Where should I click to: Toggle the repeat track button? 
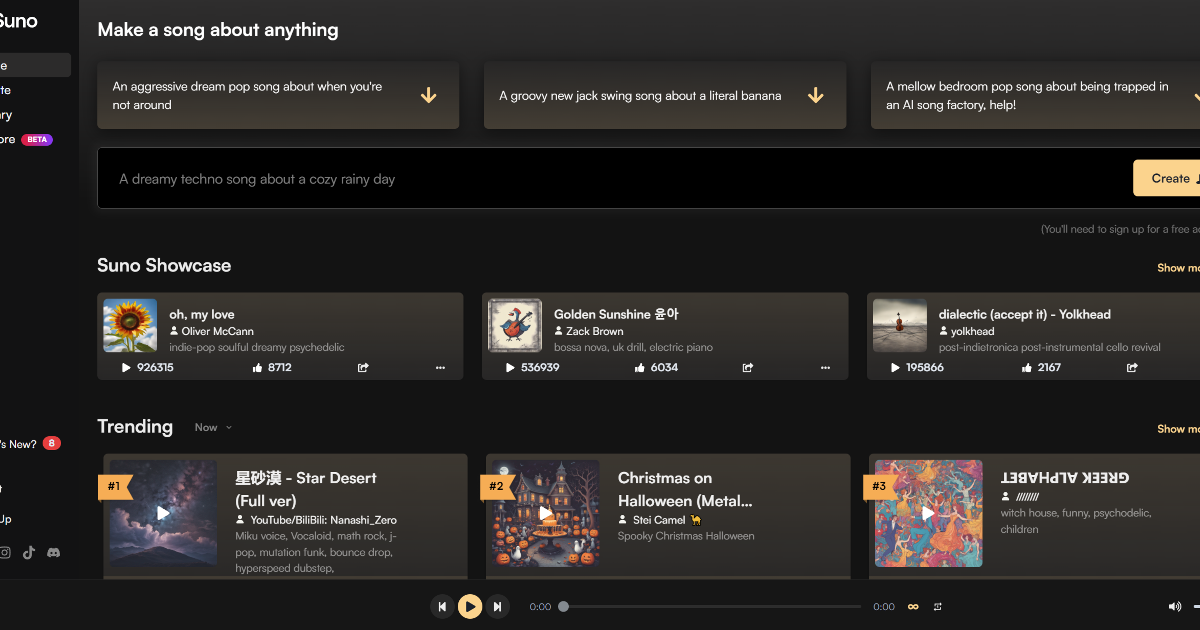coord(938,606)
